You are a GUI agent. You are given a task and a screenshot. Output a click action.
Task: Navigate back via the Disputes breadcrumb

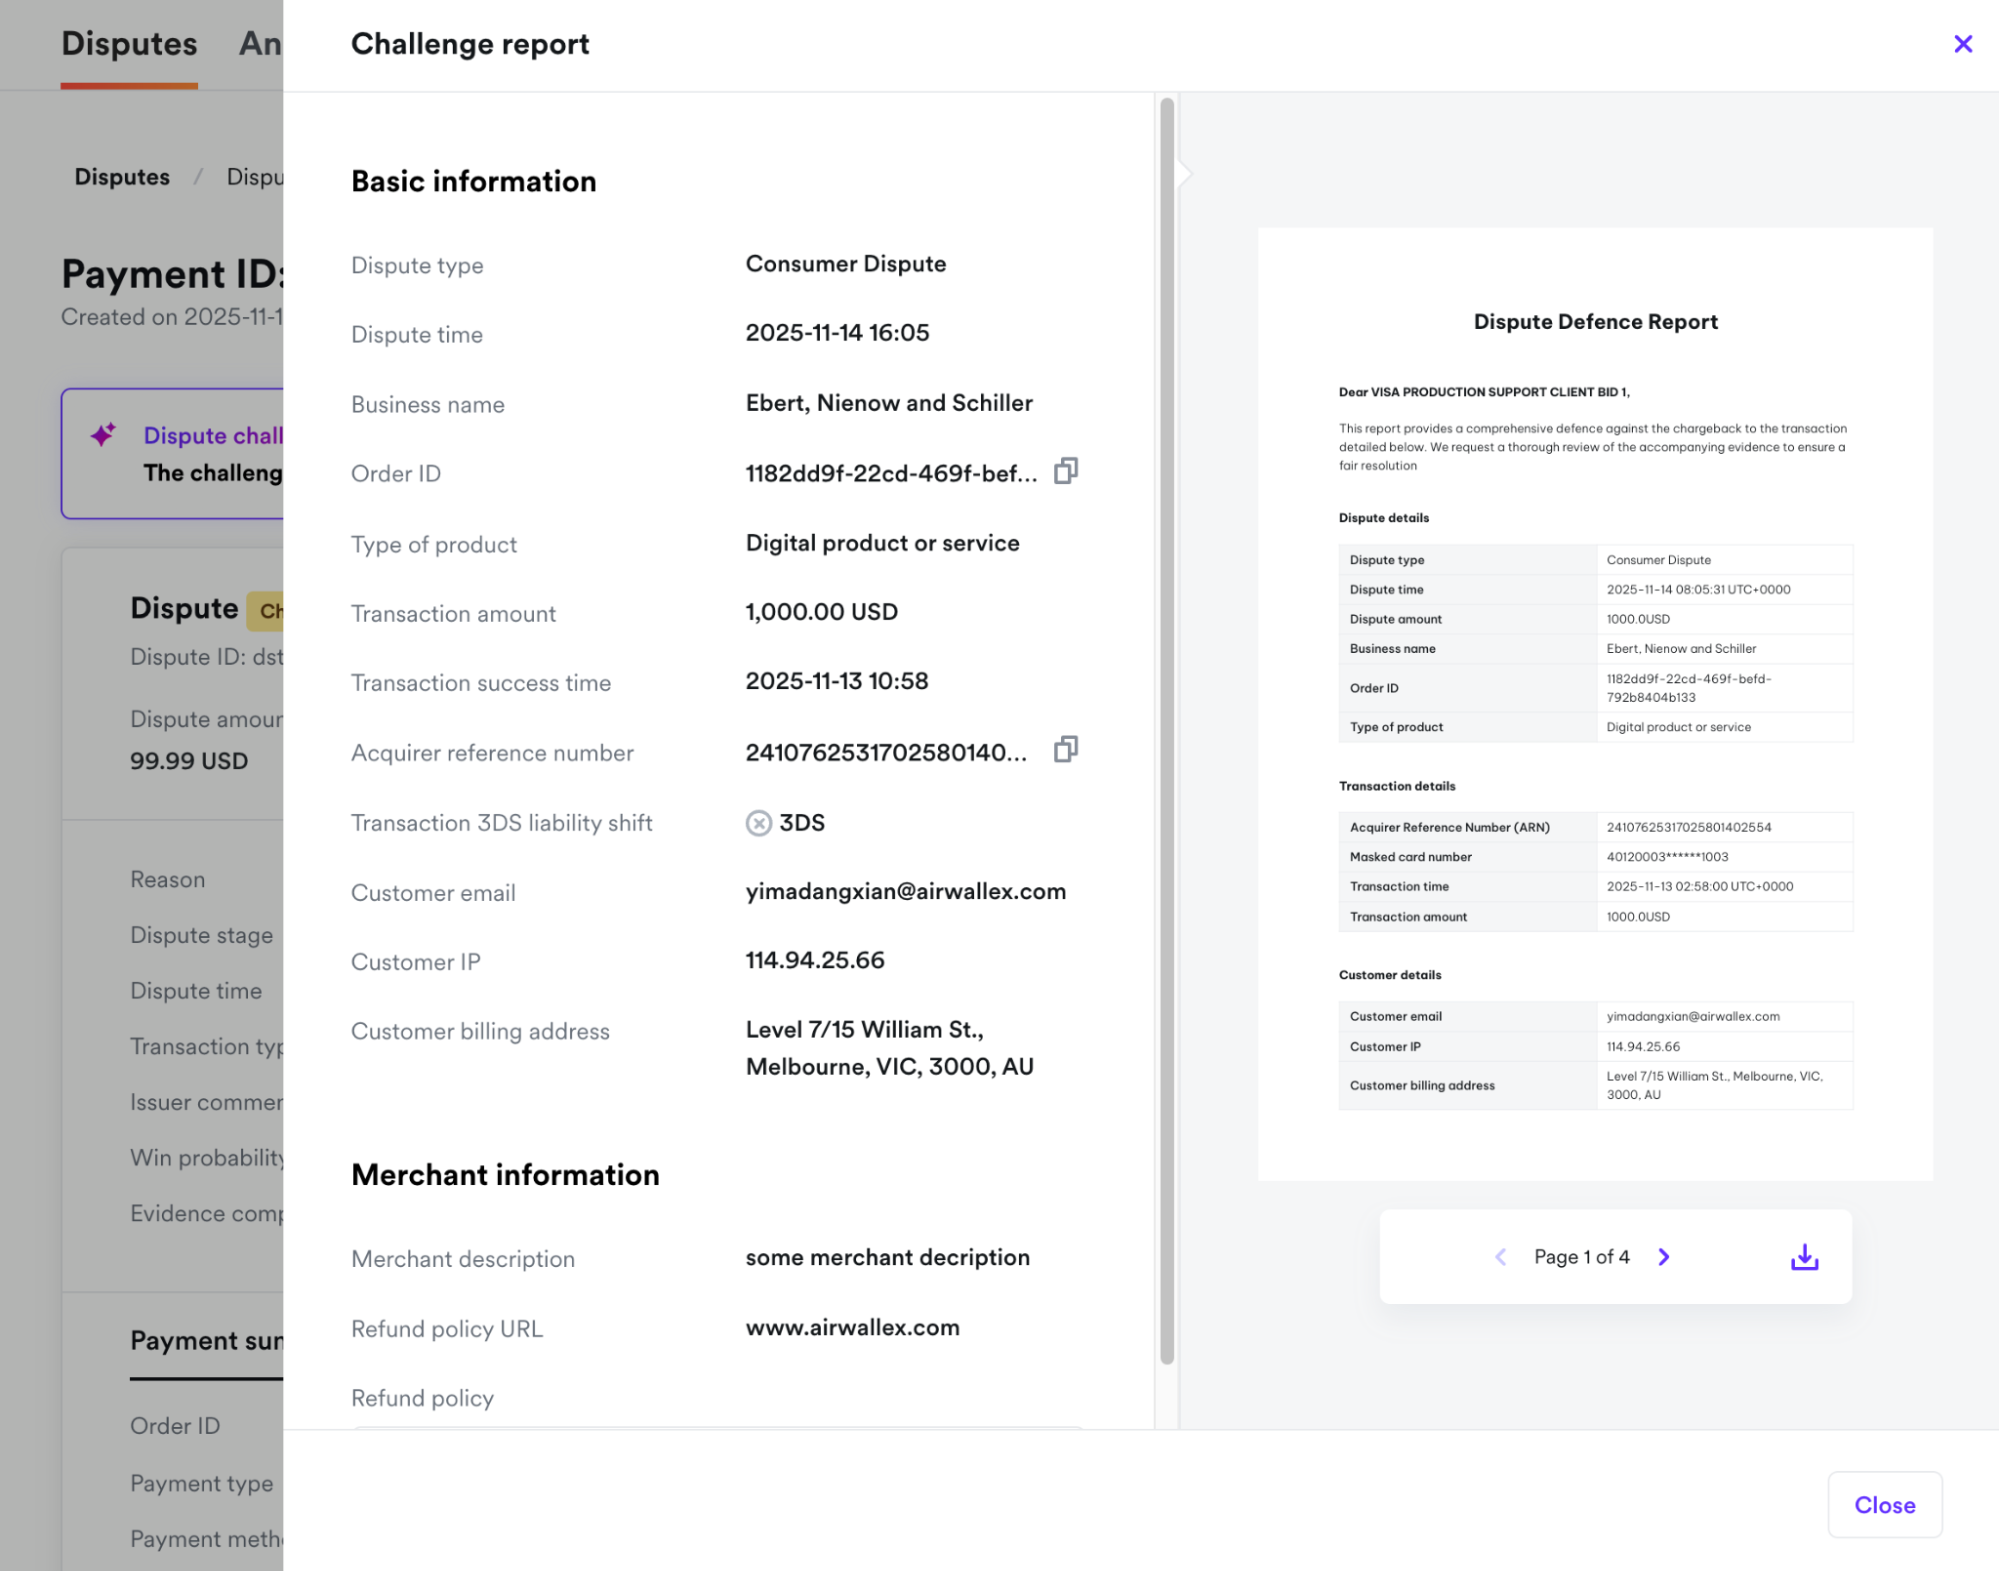122,177
